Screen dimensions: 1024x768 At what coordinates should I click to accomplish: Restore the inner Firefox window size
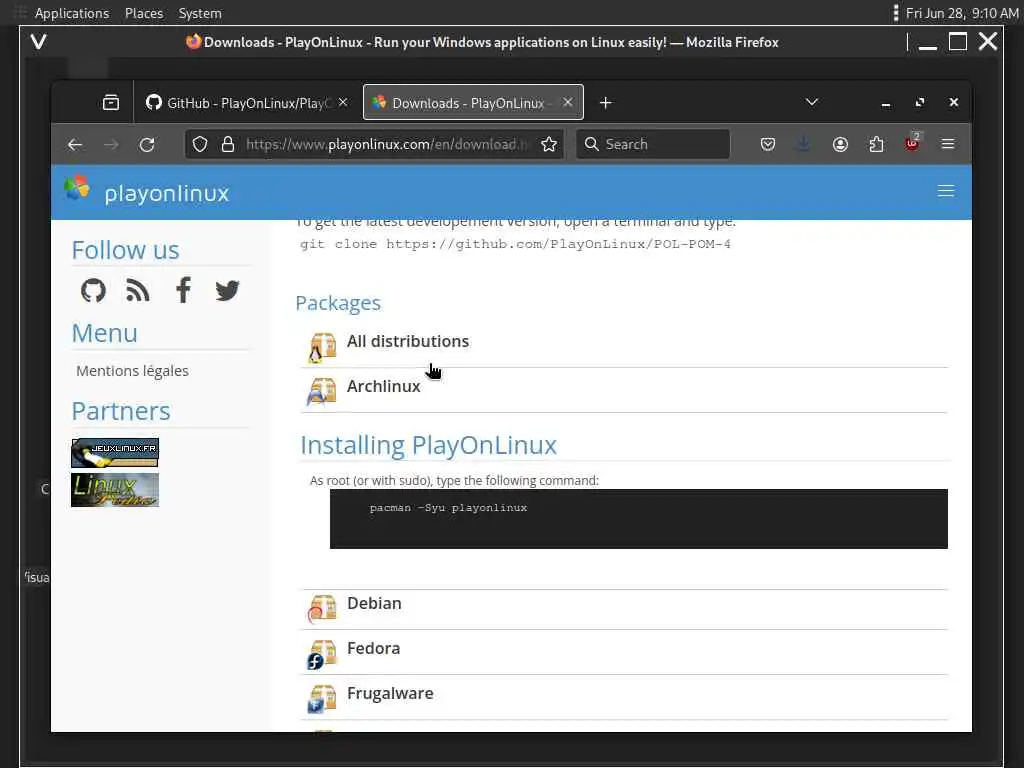click(920, 103)
